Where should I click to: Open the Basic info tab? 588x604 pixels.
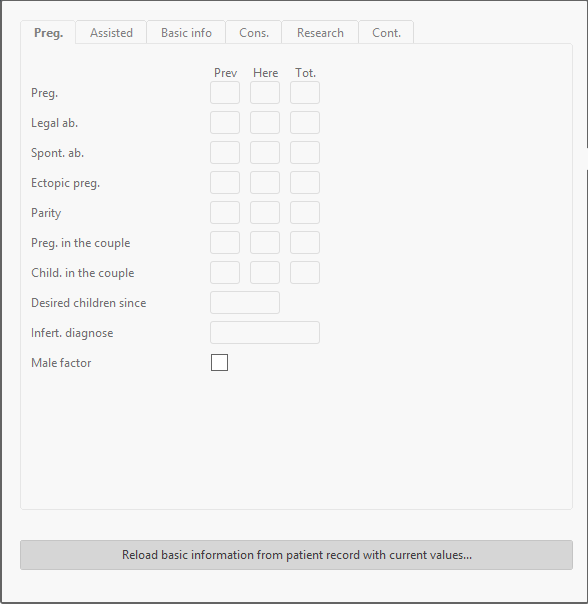(x=186, y=32)
